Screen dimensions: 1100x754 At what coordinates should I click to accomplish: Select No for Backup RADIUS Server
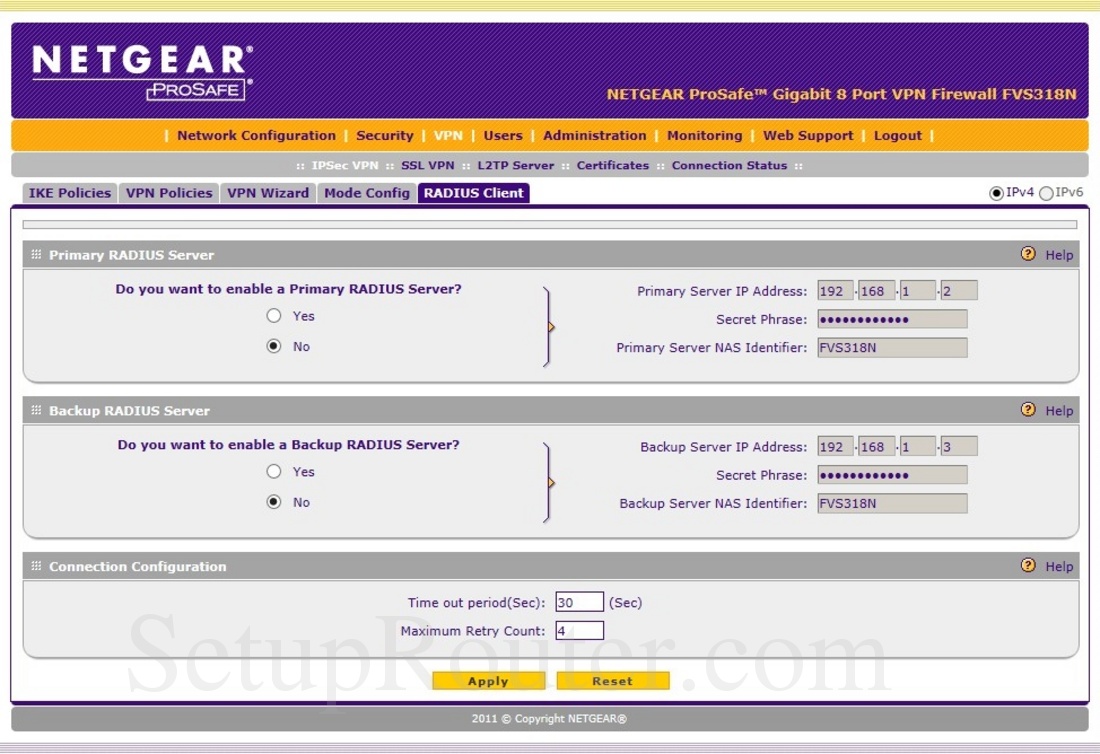(x=274, y=501)
